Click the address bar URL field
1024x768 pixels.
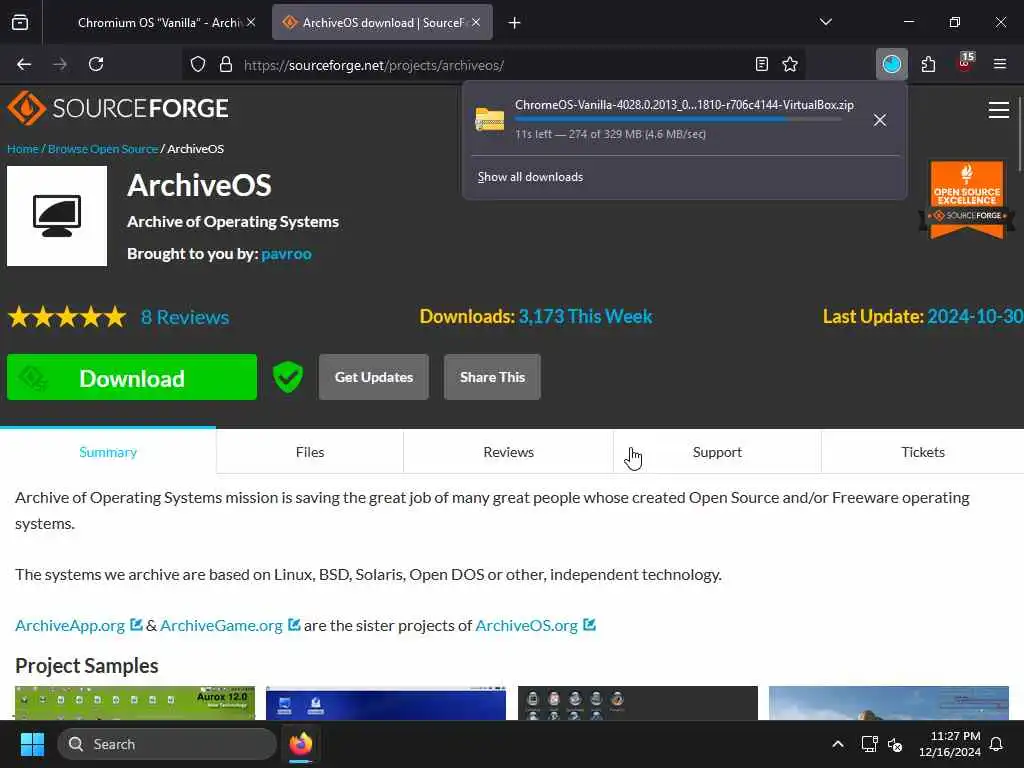pyautogui.click(x=493, y=65)
